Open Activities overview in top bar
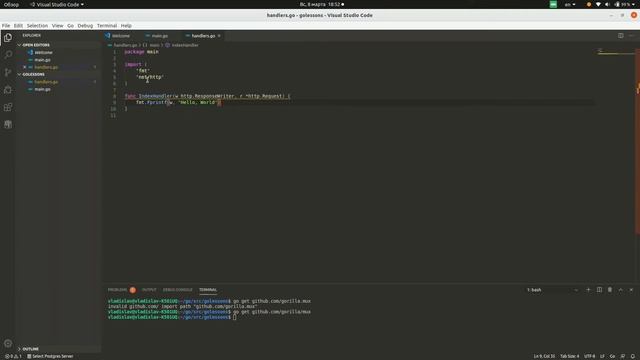 11,4
